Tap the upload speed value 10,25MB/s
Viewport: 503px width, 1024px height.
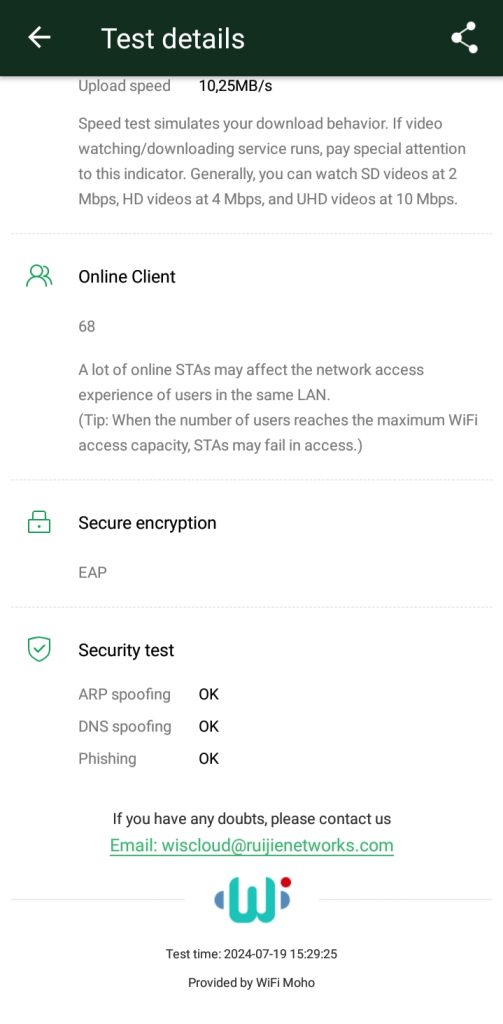pos(235,86)
